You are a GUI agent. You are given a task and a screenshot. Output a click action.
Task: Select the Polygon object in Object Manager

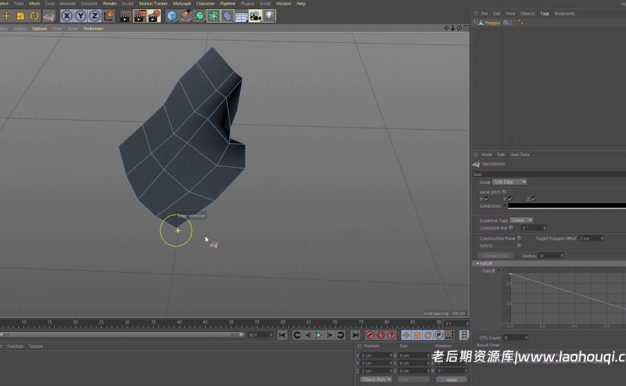(492, 23)
